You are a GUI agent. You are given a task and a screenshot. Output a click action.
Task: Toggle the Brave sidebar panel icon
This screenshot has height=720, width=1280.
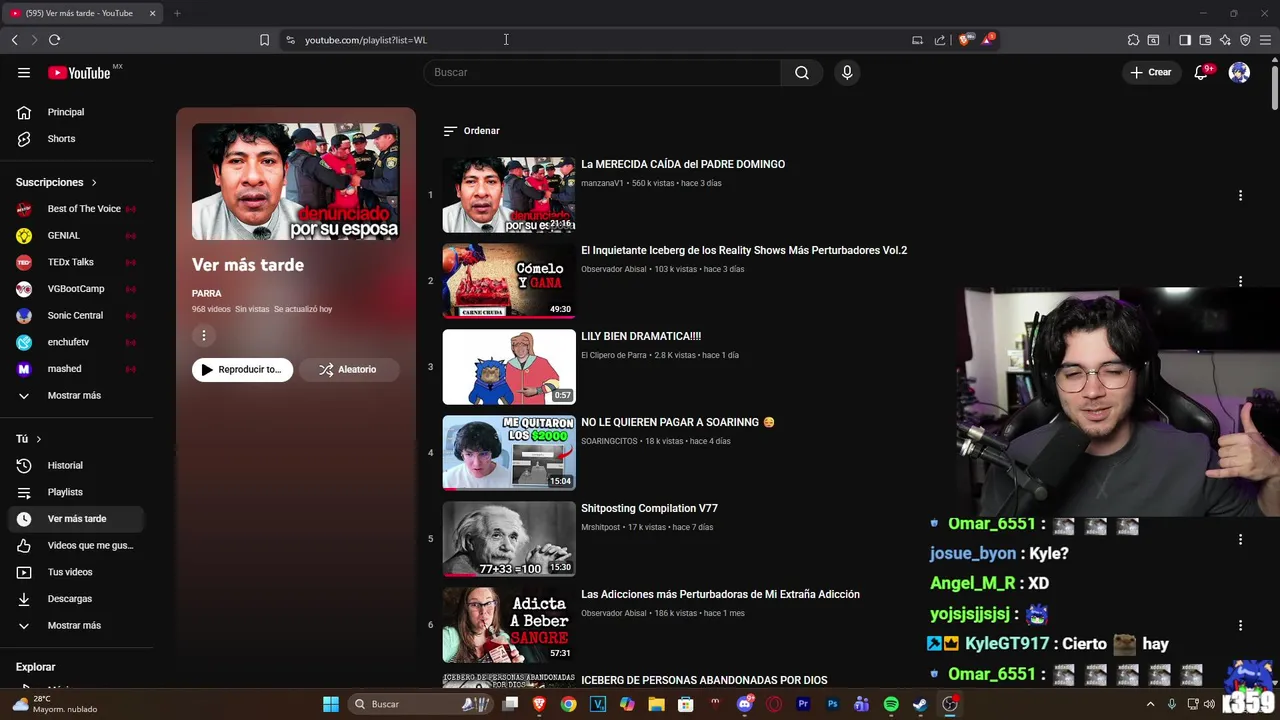(1185, 40)
